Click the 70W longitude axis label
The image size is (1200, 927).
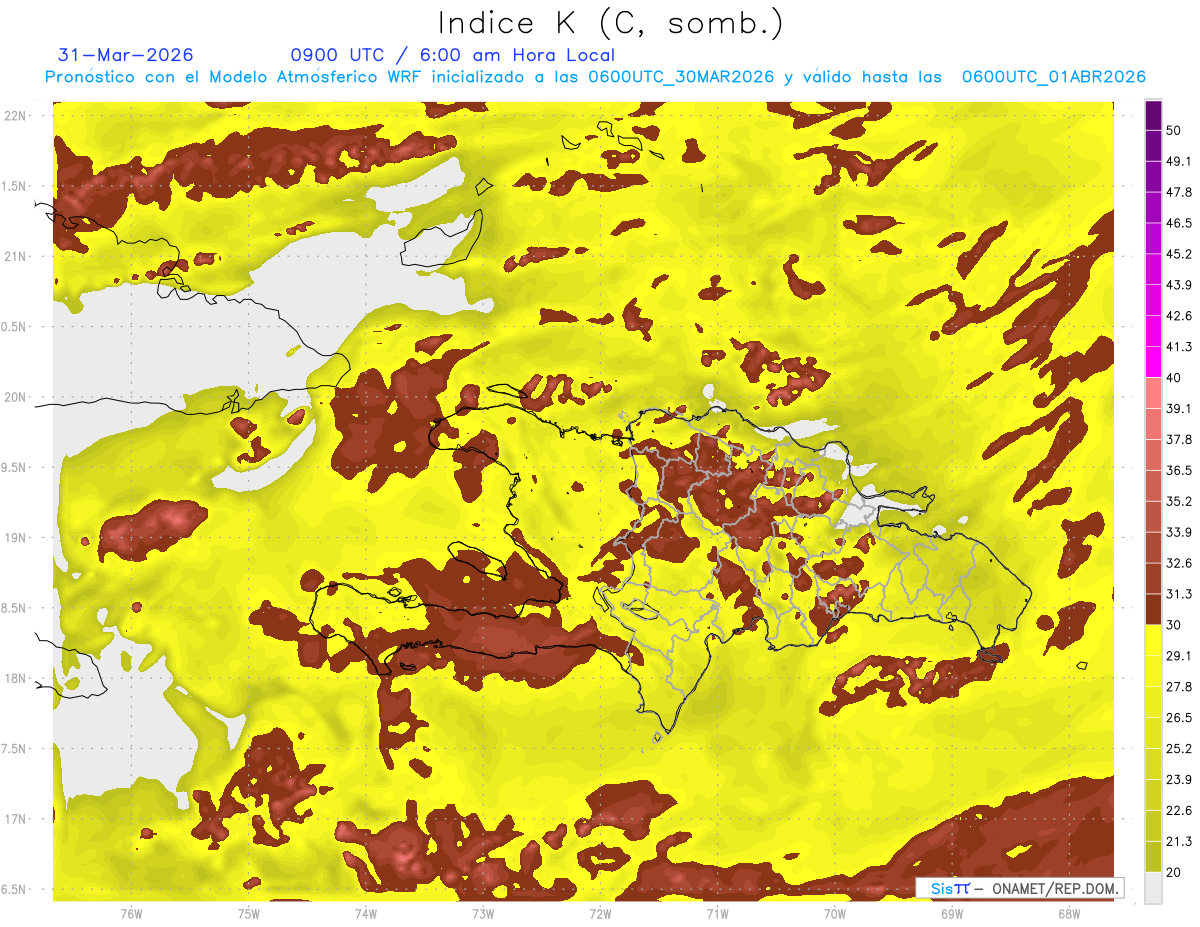(x=834, y=913)
